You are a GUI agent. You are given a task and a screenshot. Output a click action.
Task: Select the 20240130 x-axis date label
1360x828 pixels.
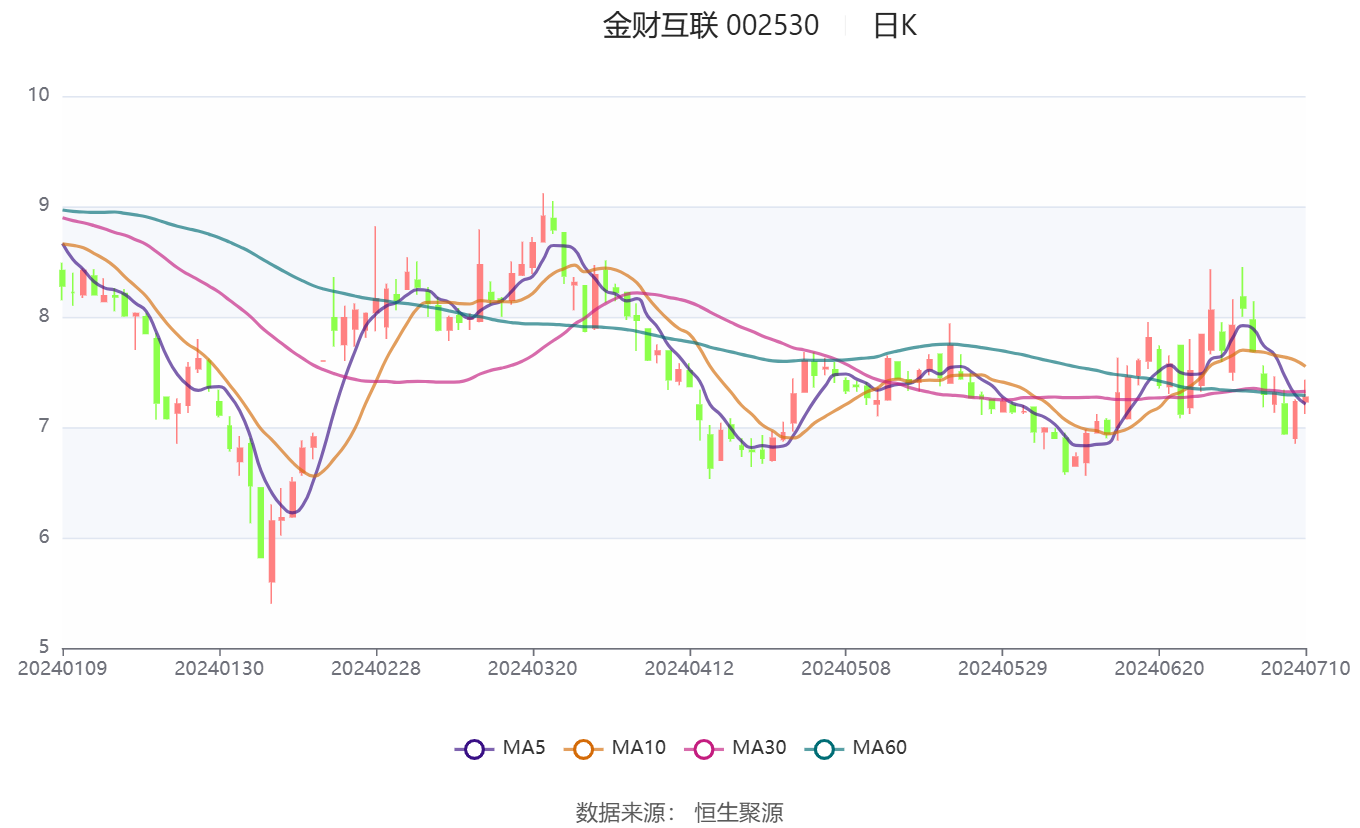(x=219, y=668)
